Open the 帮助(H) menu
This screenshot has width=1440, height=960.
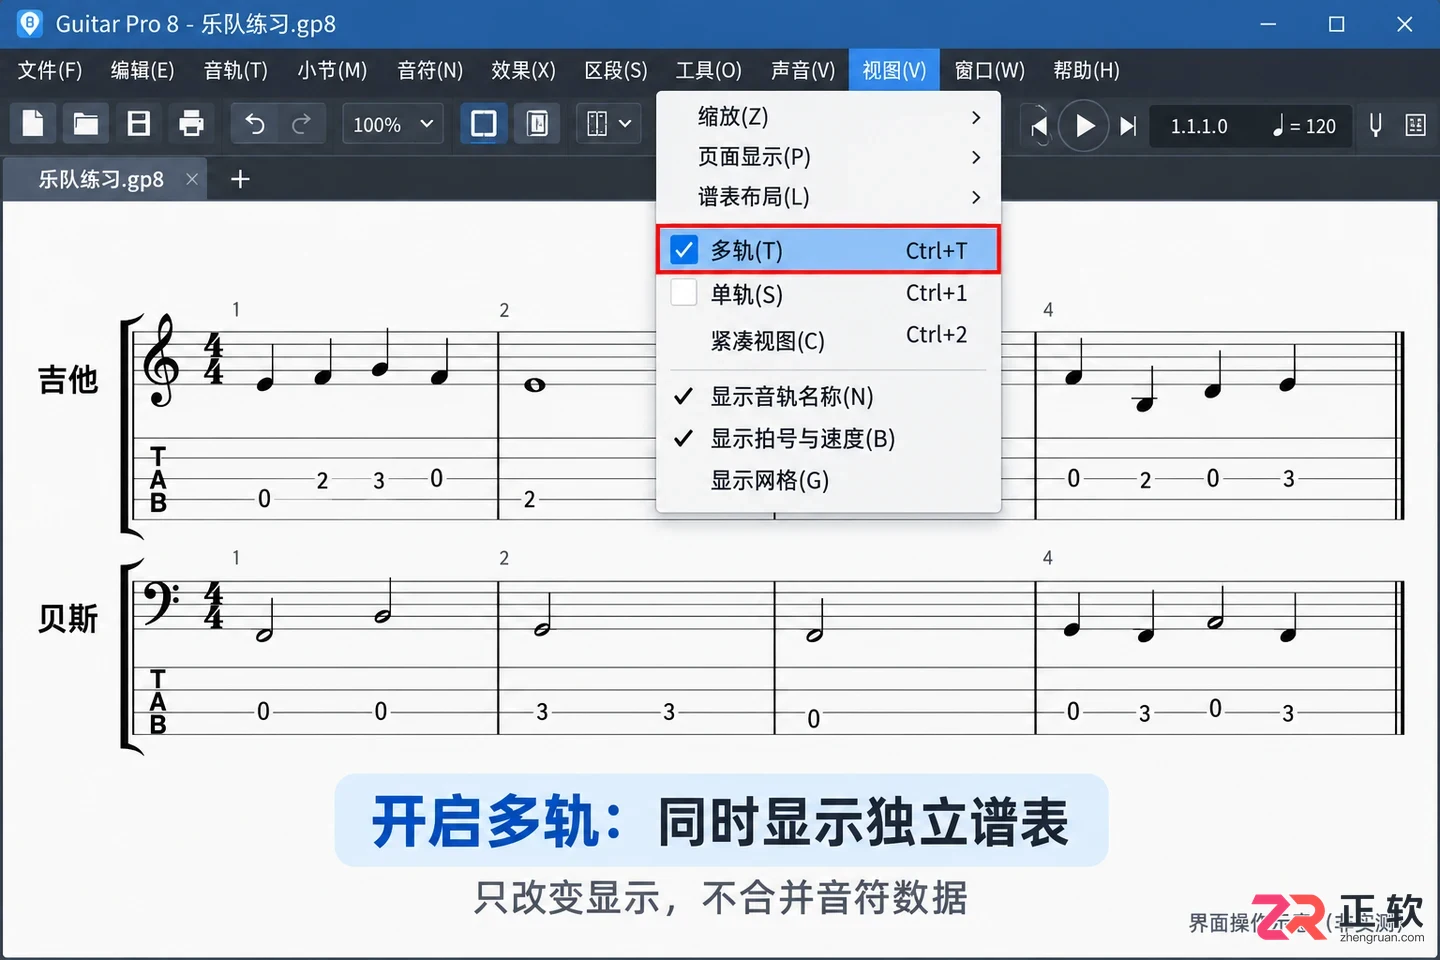pyautogui.click(x=1086, y=70)
